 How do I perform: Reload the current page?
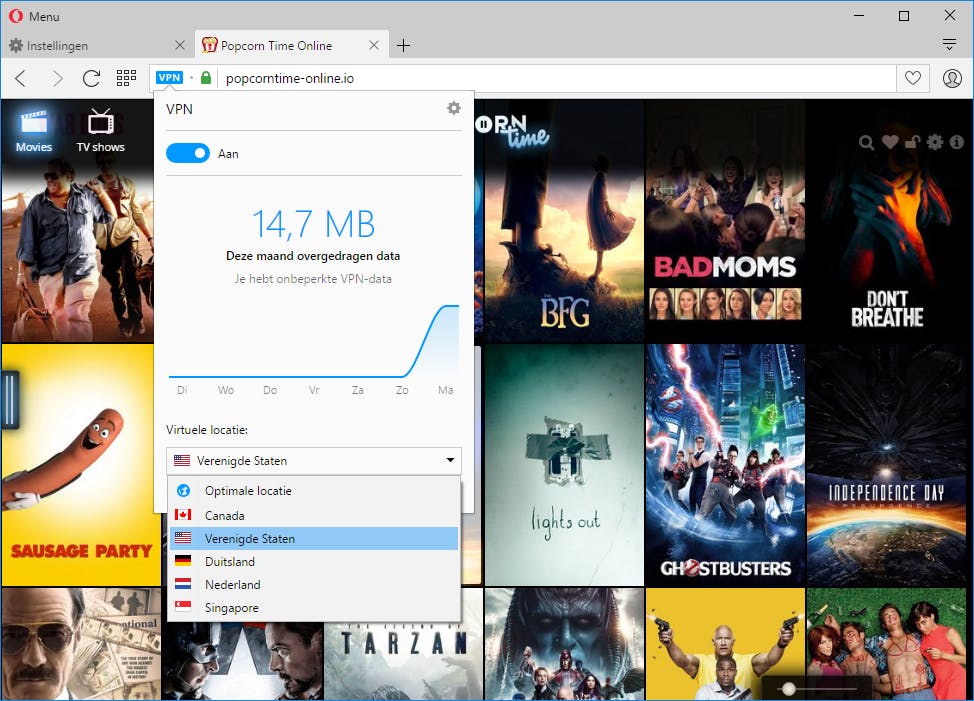coord(91,78)
